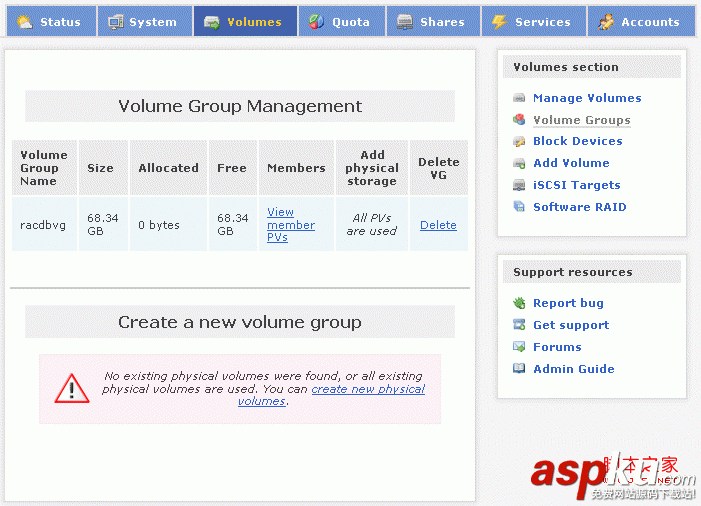
Task: Go to the Shares tab
Action: pyautogui.click(x=434, y=21)
